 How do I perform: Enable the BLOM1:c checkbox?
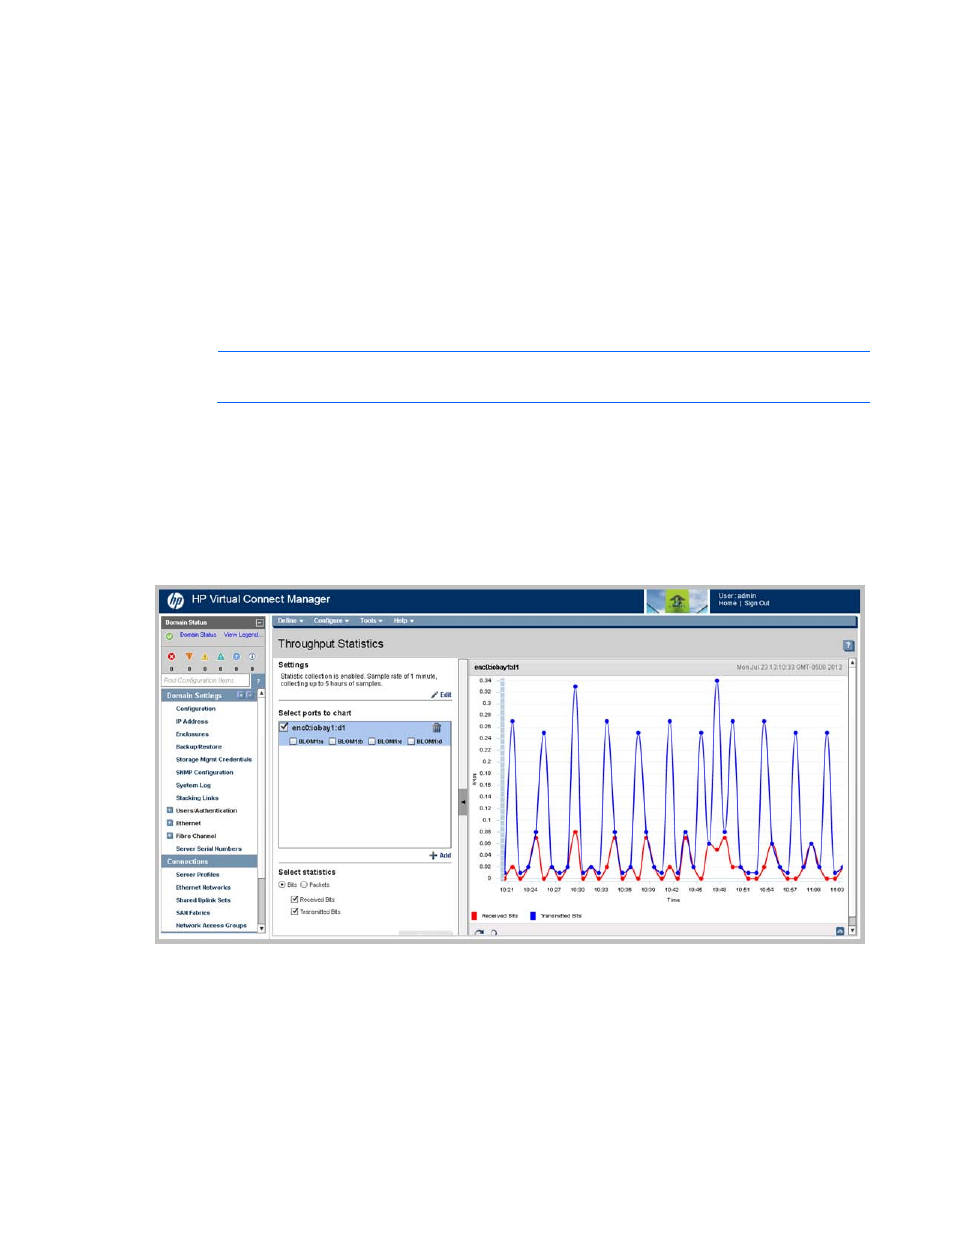pyautogui.click(x=372, y=742)
